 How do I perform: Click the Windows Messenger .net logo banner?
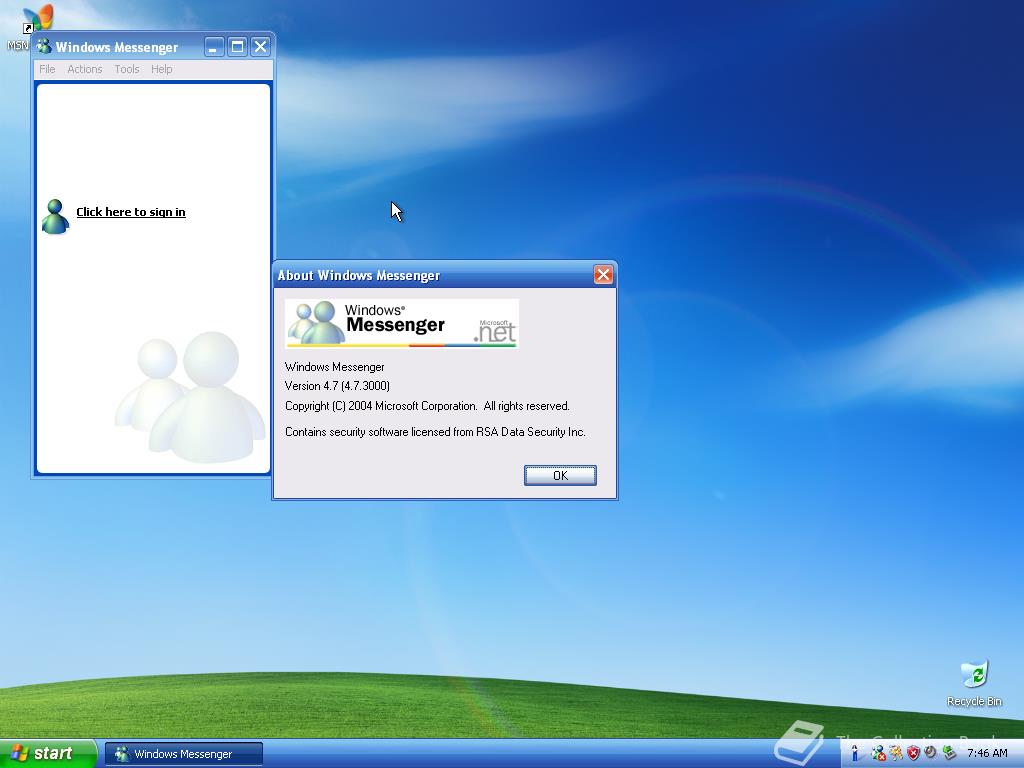(402, 323)
